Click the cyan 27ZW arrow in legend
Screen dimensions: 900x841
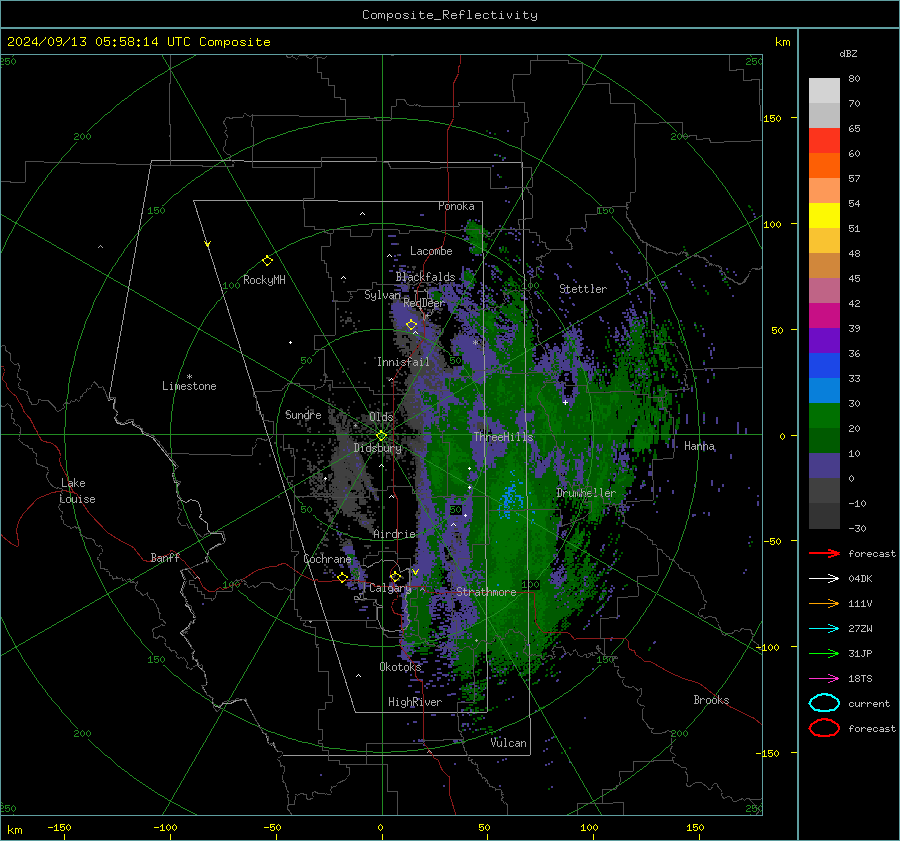pos(824,629)
